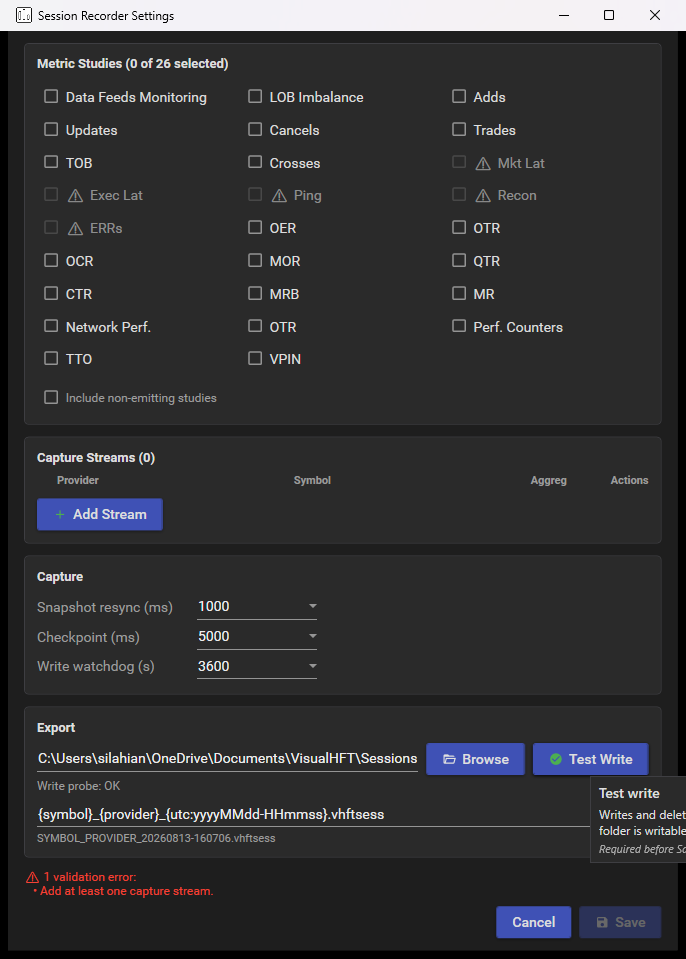686x959 pixels.
Task: Click the 'Snapshot resync (ms)' label
Action: click(105, 607)
